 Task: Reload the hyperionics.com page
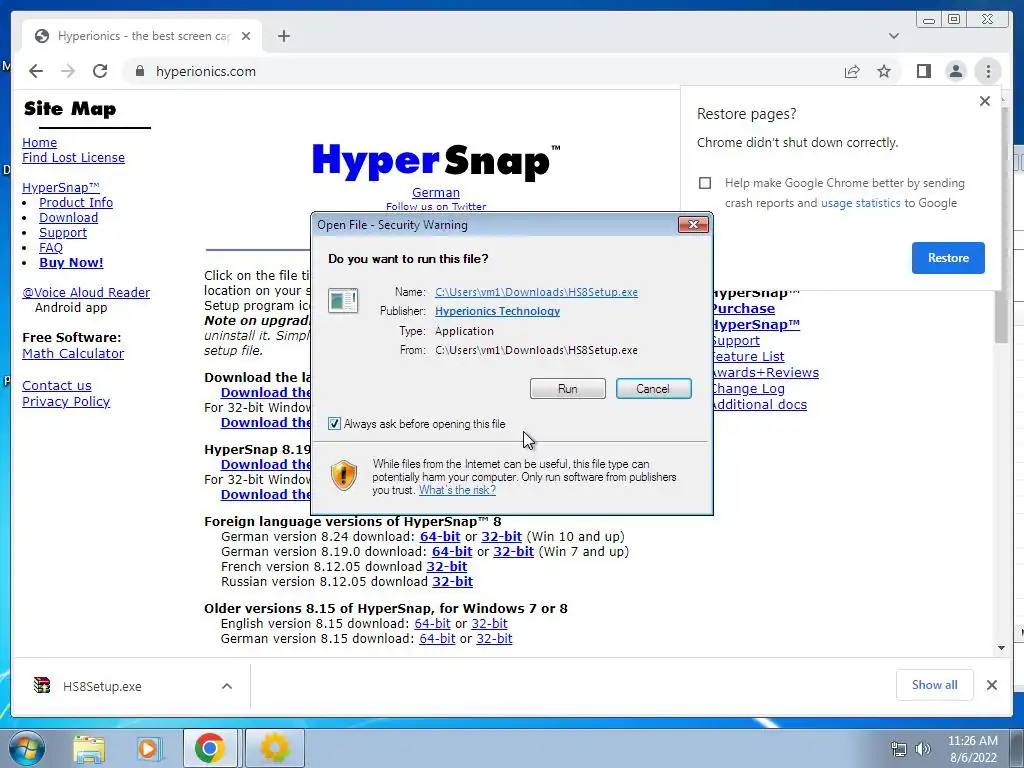coord(100,71)
